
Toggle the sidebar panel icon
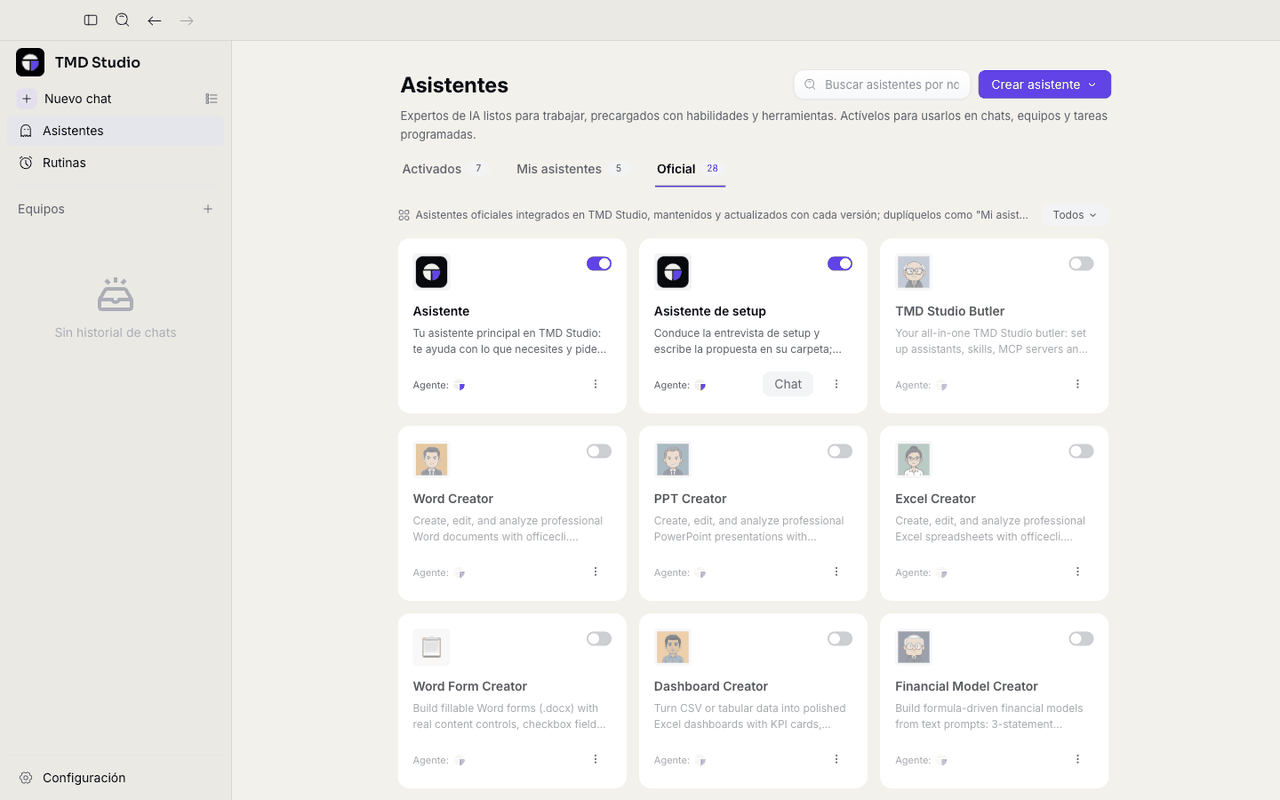91,20
